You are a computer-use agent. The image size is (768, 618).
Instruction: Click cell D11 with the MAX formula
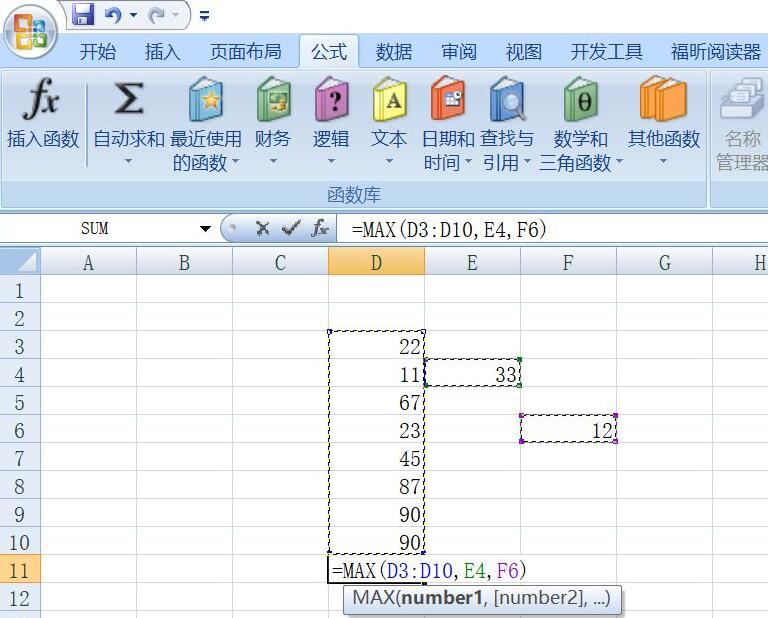(x=376, y=570)
